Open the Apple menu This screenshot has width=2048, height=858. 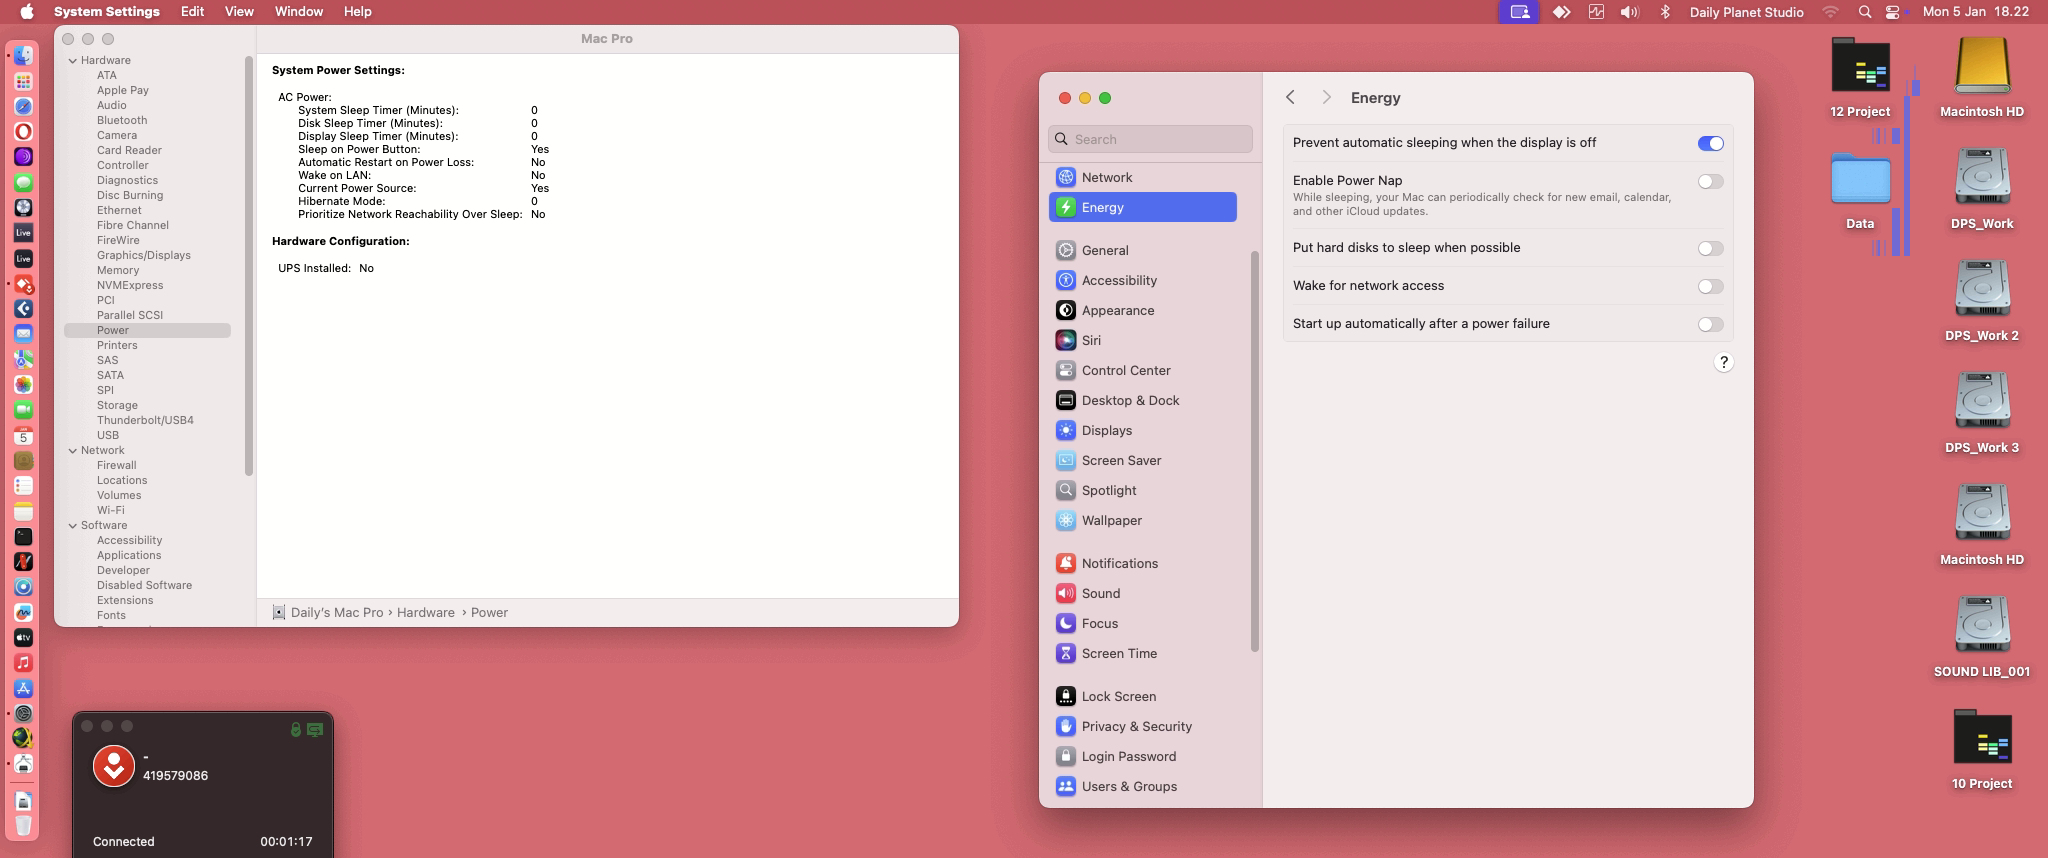[x=27, y=12]
